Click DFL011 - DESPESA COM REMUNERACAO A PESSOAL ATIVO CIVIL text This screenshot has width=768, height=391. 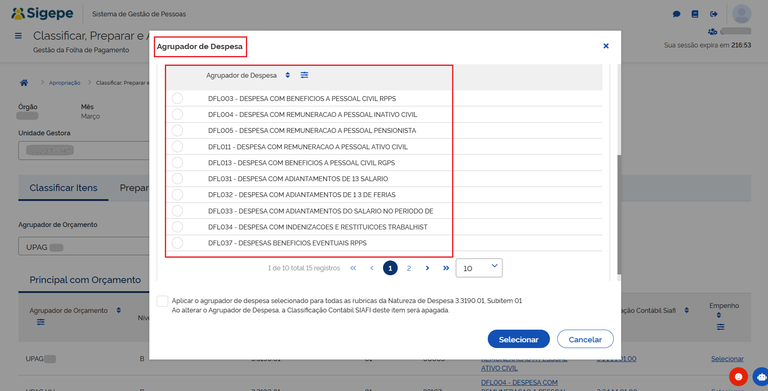click(x=308, y=147)
